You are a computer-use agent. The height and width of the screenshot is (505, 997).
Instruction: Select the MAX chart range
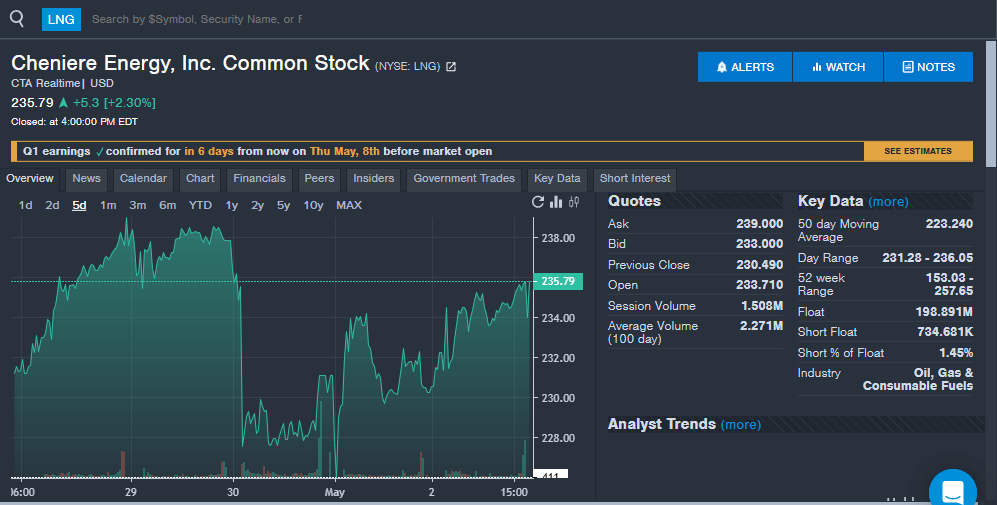(349, 205)
